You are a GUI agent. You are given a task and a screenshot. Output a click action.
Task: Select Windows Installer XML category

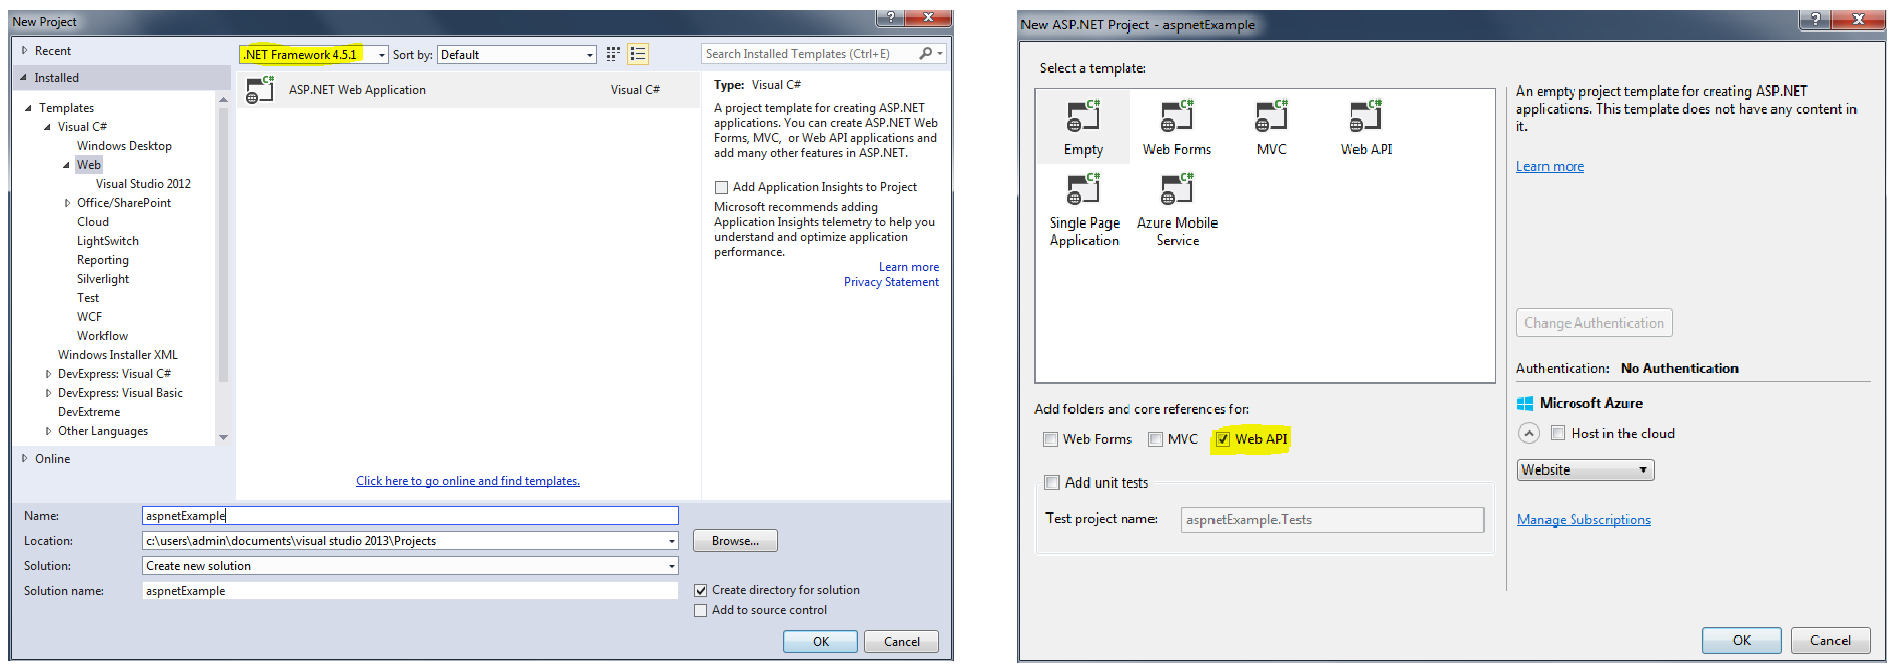118,355
